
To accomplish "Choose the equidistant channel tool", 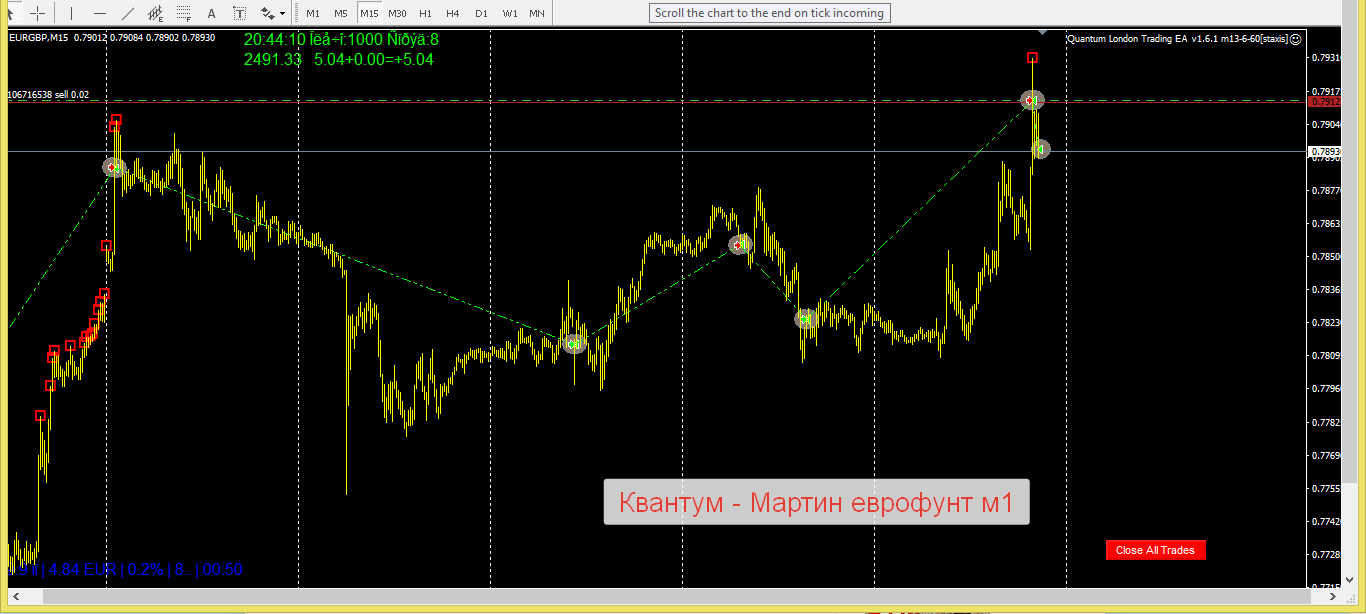I will pos(155,13).
